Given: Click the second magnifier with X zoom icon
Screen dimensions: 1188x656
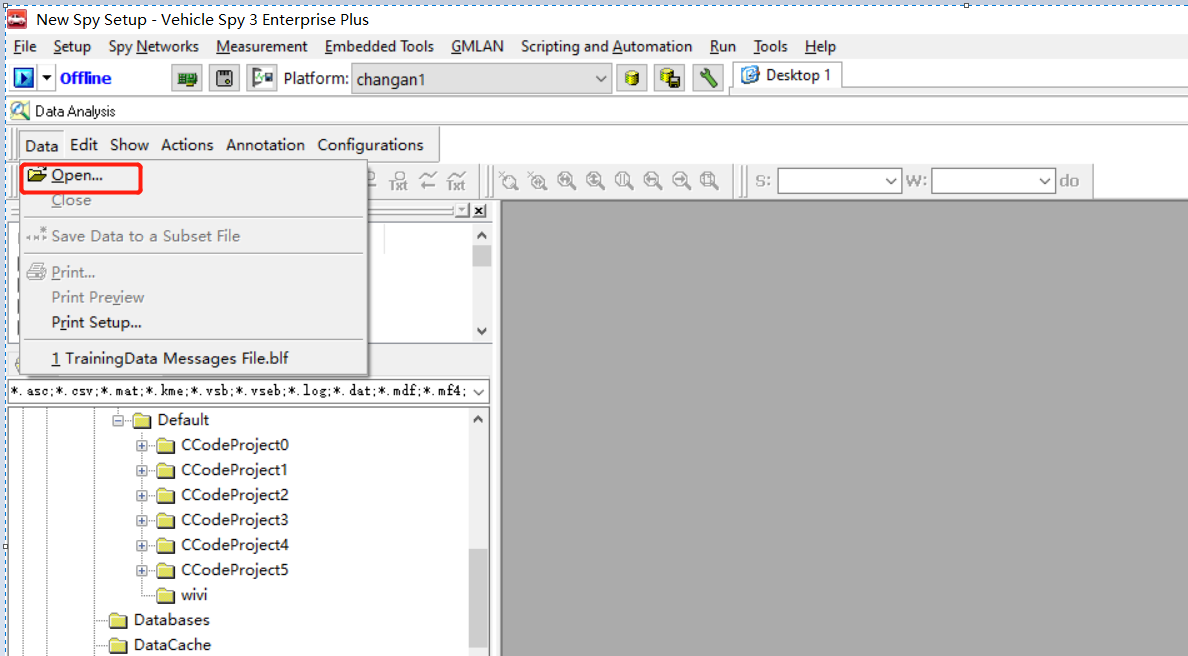Looking at the screenshot, I should (537, 180).
